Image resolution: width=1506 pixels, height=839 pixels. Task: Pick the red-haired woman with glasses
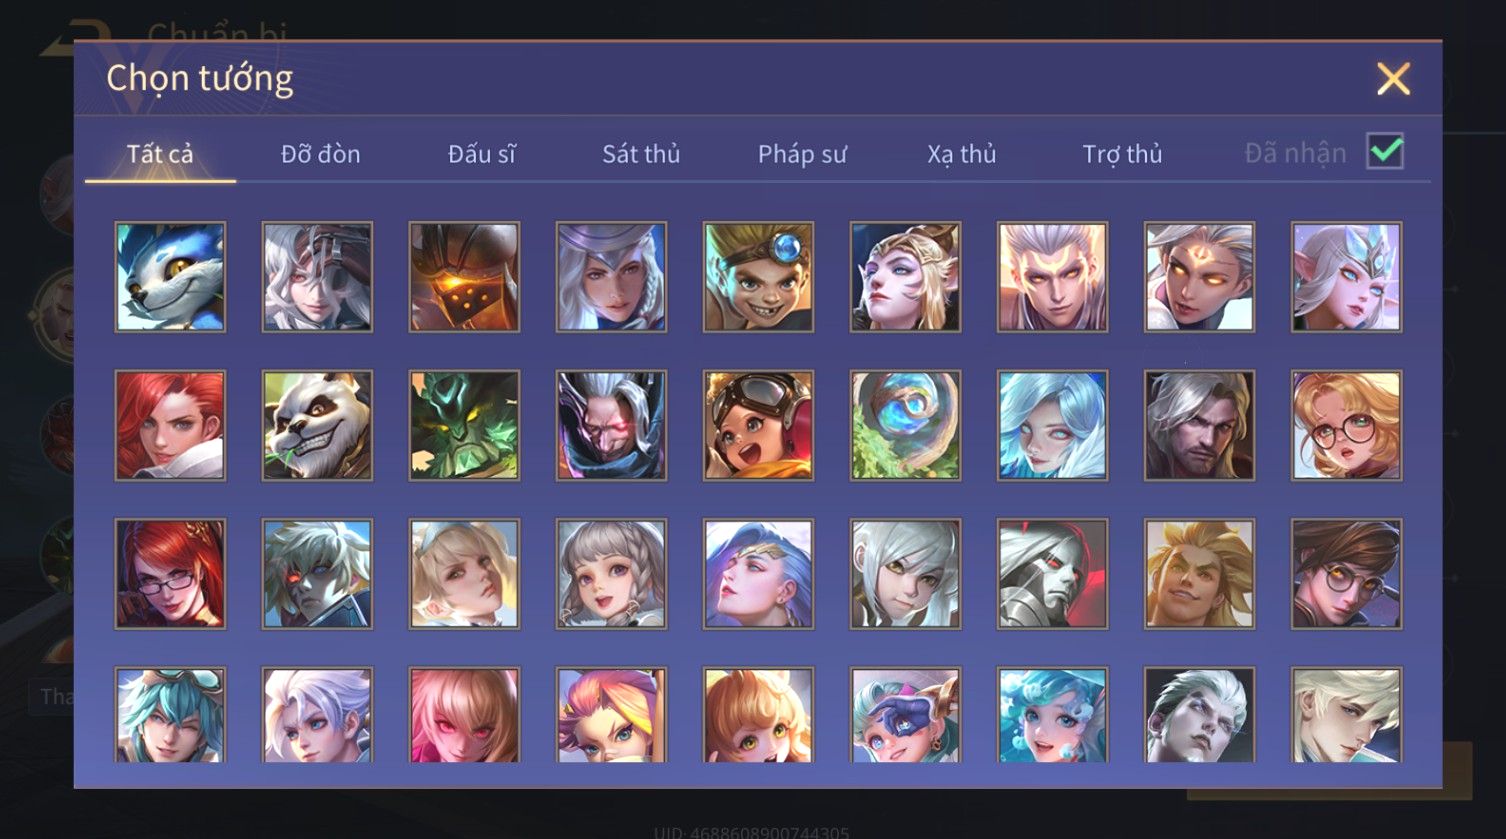170,574
